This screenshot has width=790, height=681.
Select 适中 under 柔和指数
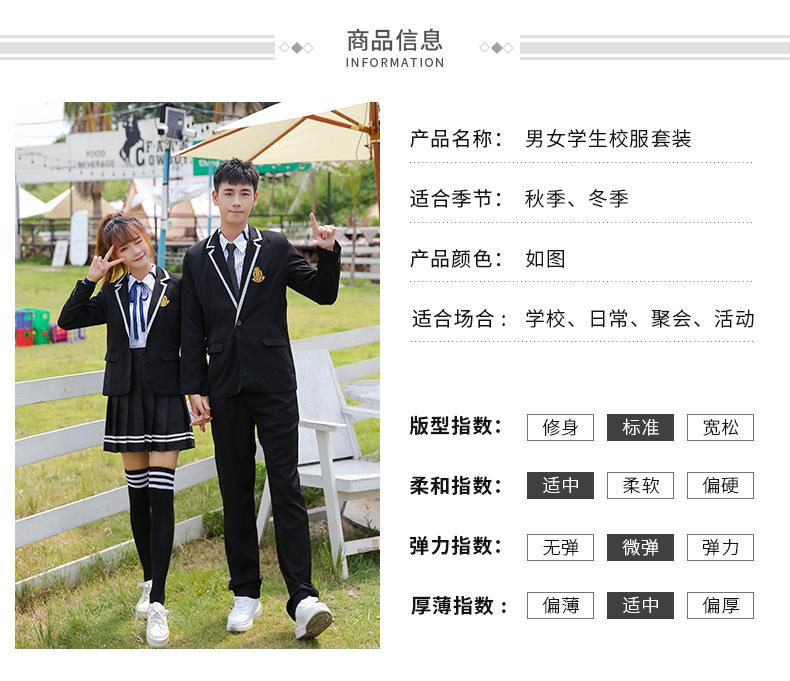pyautogui.click(x=560, y=486)
